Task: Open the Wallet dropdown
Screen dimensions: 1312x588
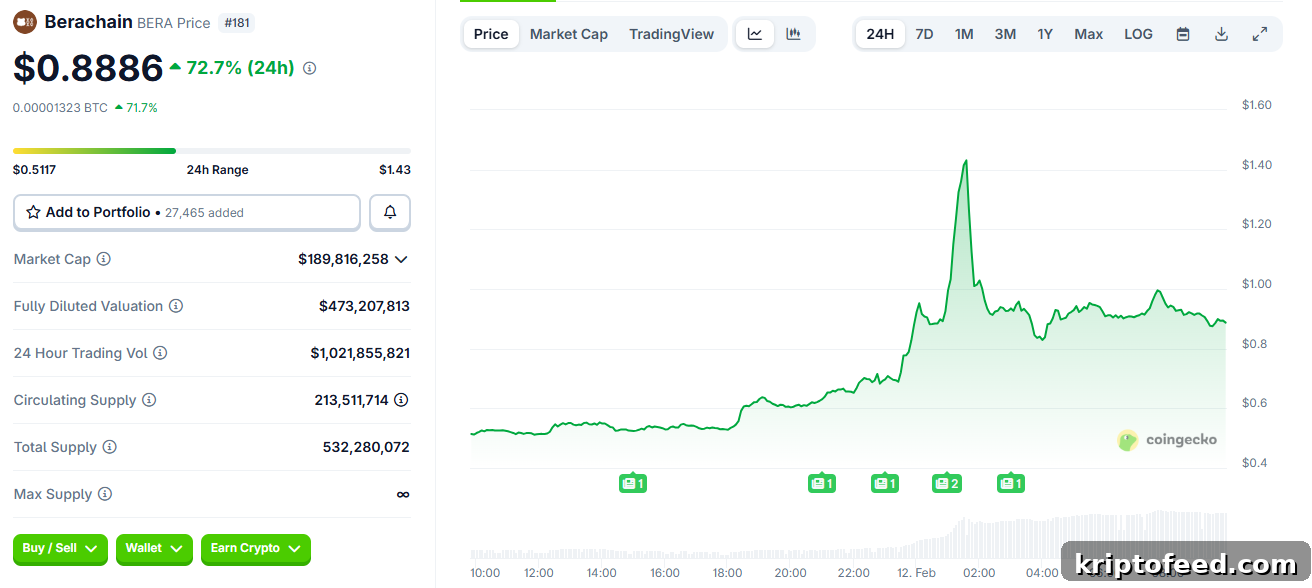Action: tap(154, 549)
